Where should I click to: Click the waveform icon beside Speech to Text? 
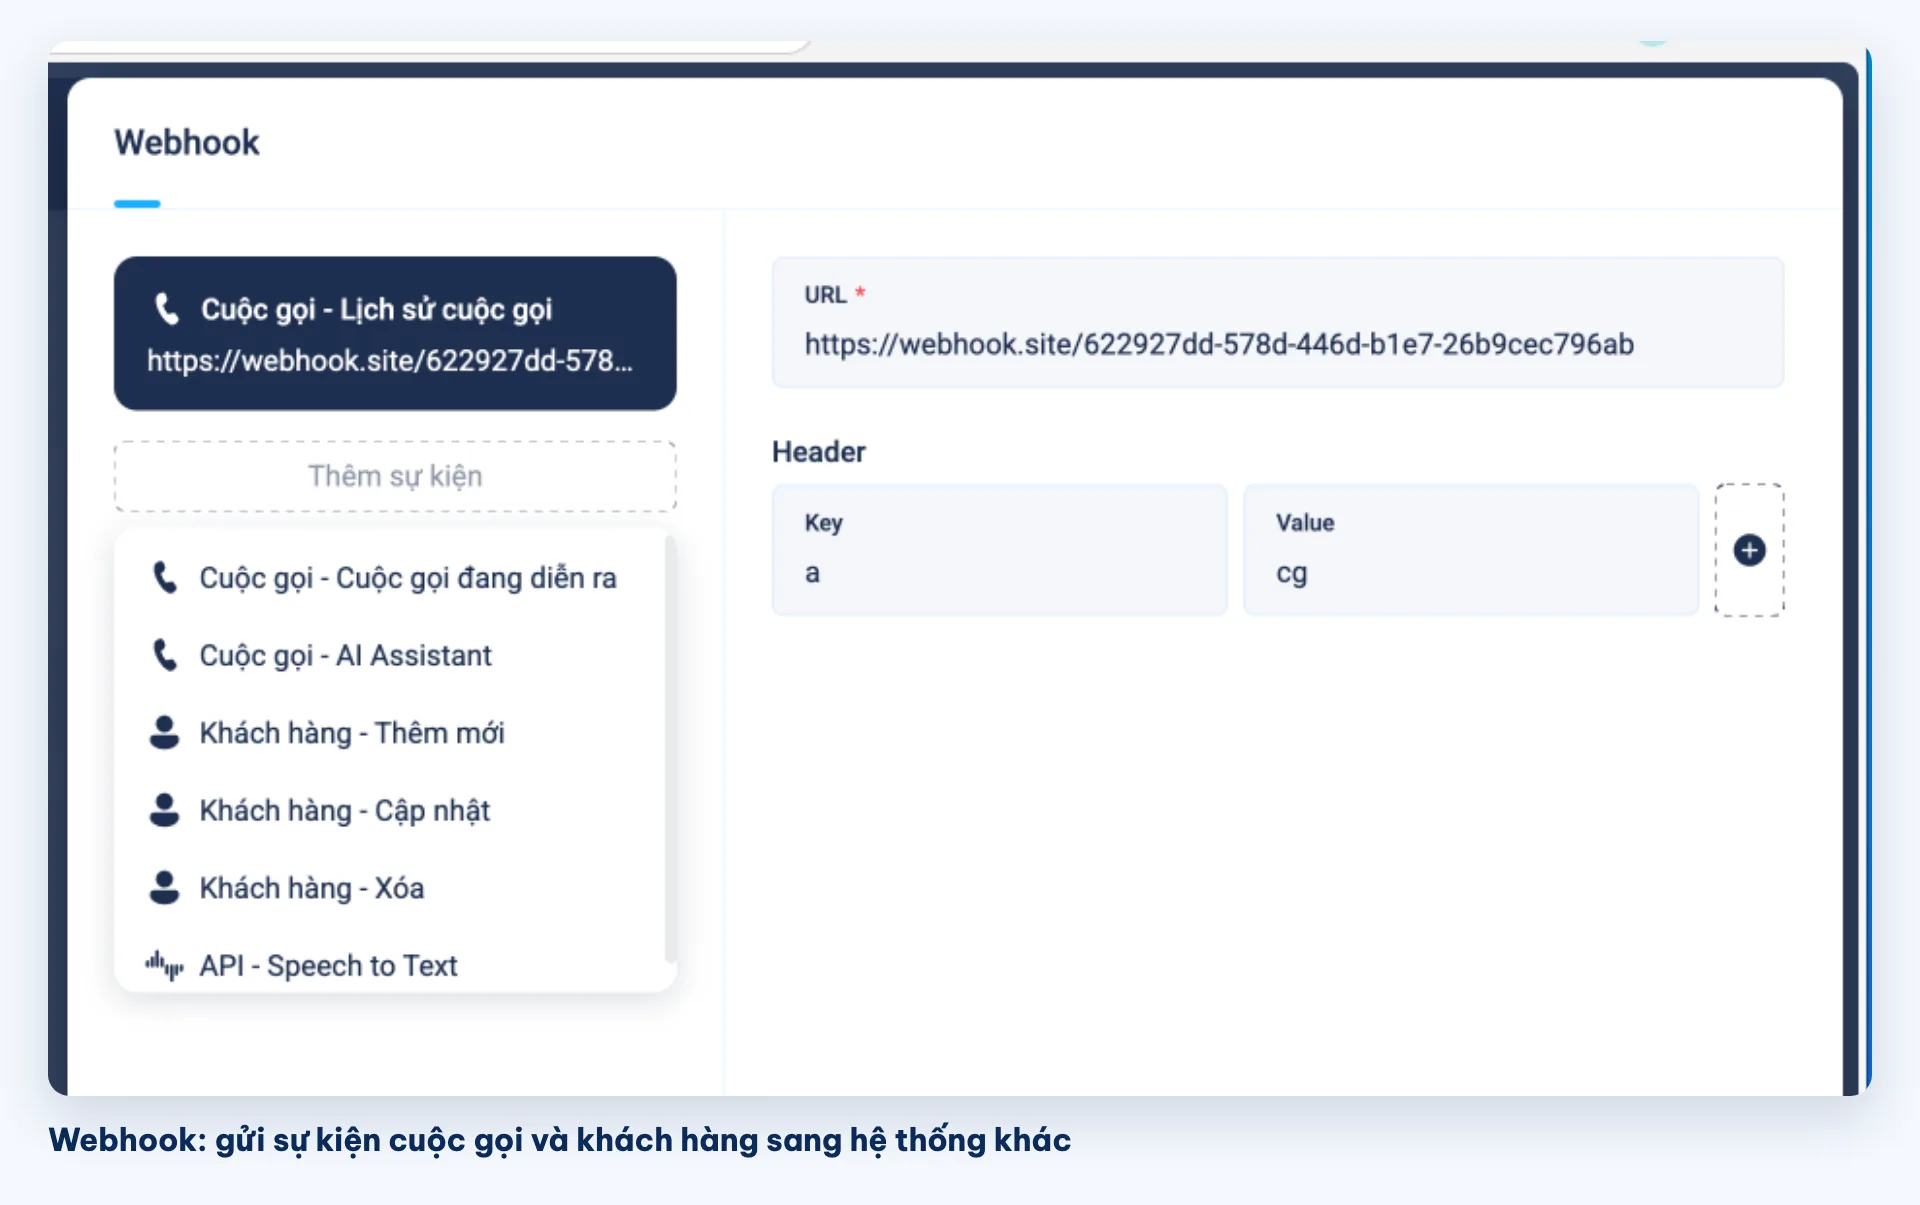pyautogui.click(x=164, y=965)
